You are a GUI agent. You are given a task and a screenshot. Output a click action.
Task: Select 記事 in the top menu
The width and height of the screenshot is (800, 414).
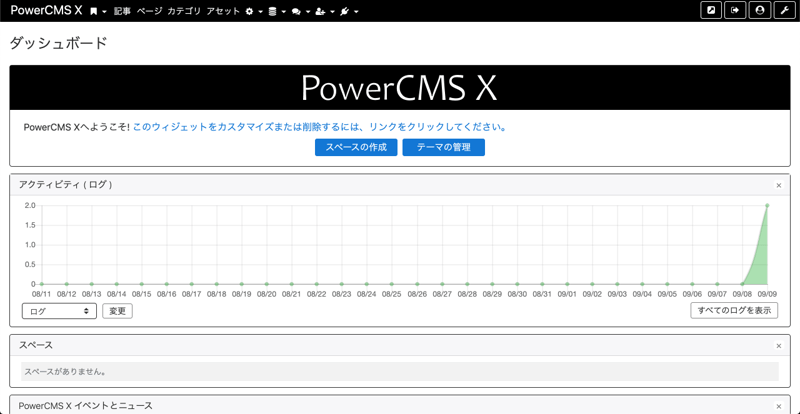(x=122, y=11)
